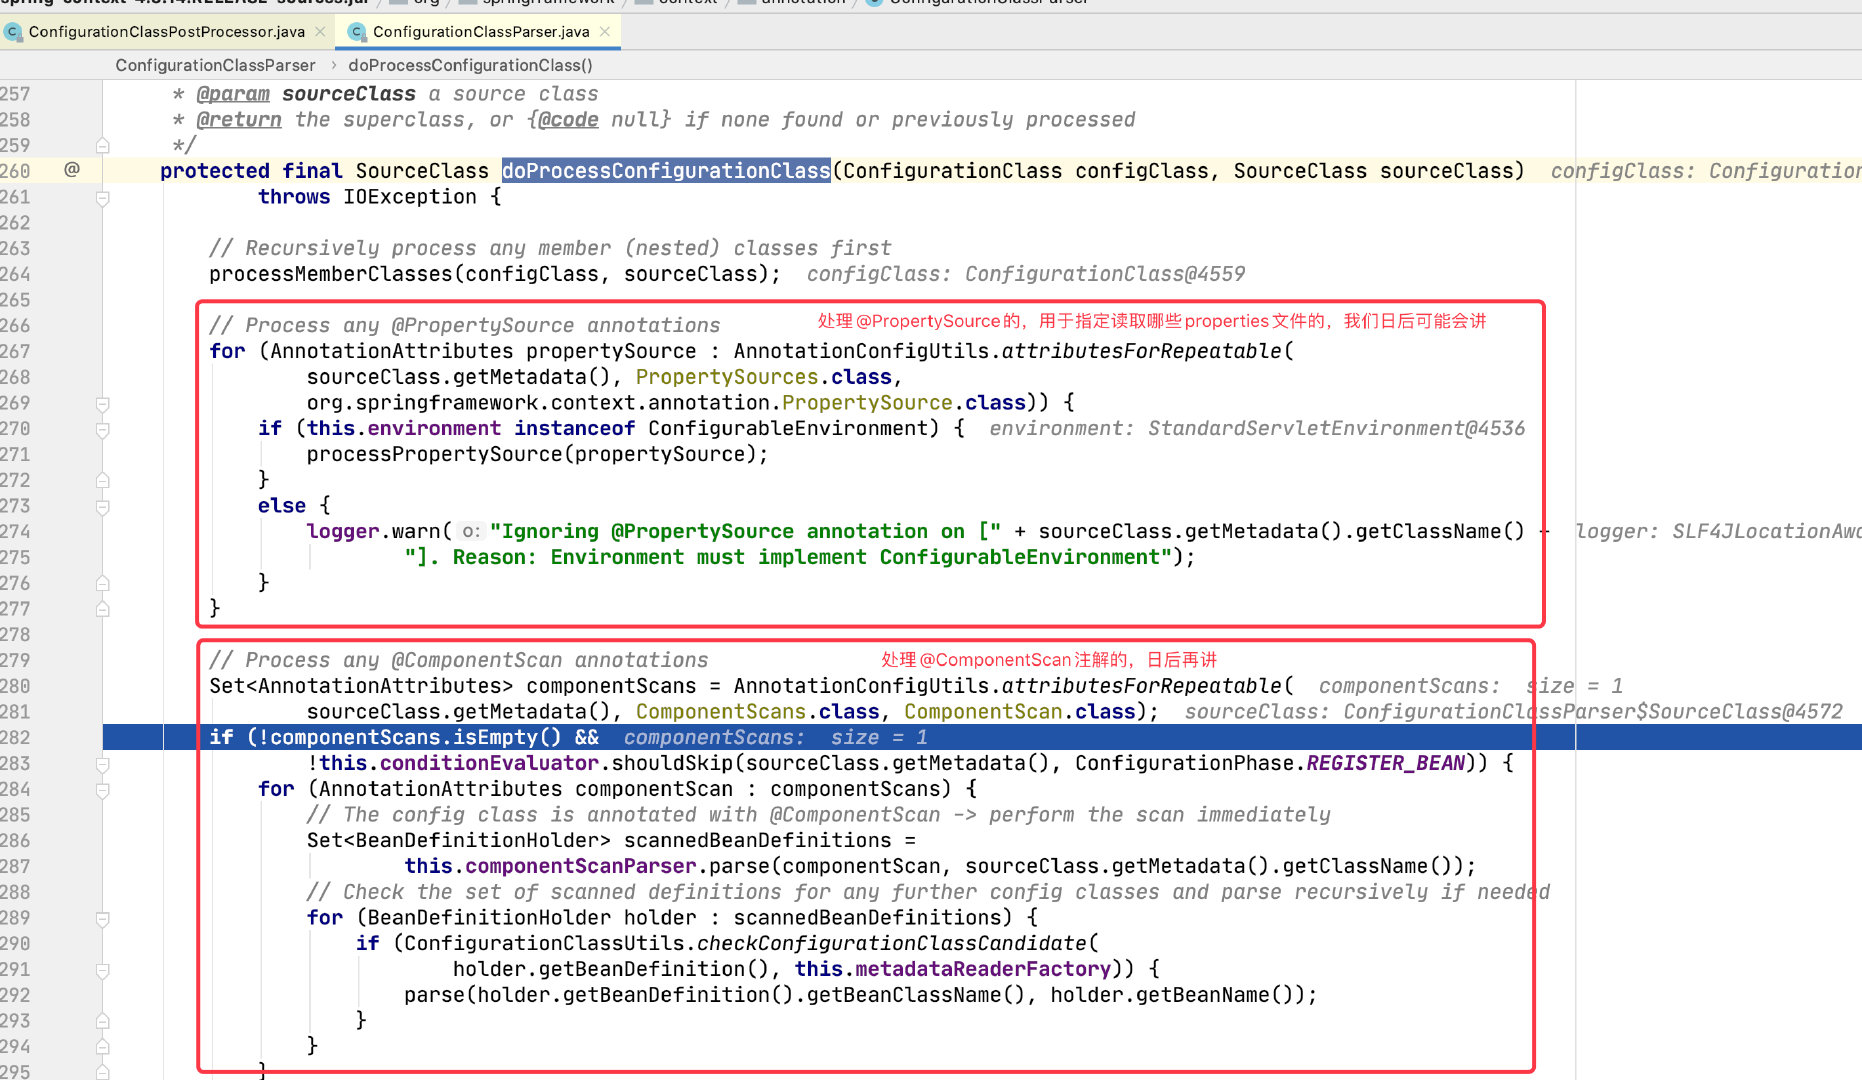1862x1080 pixels.
Task: Click the 'o:' parameter hint in warn()
Action: (x=471, y=532)
